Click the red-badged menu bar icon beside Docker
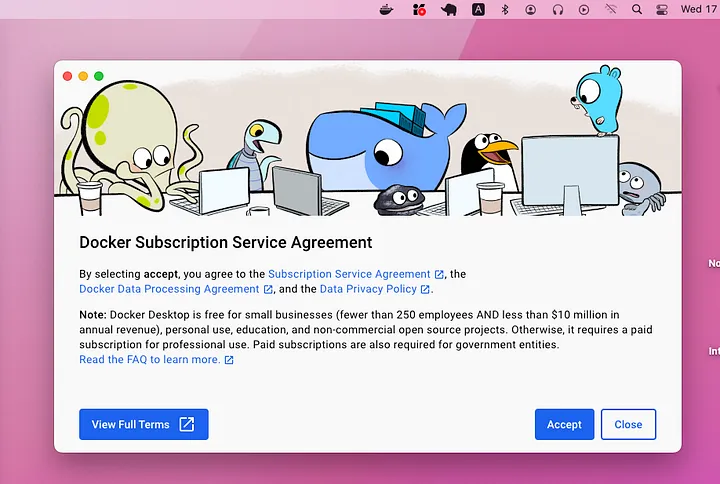The image size is (720, 484). pyautogui.click(x=419, y=9)
